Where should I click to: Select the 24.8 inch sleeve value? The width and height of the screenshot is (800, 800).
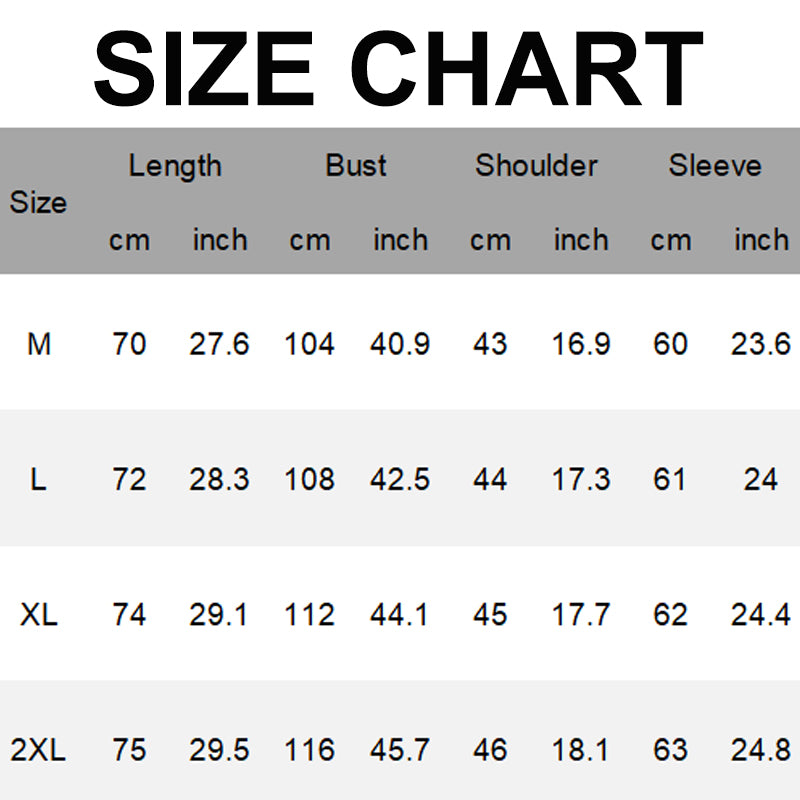coord(761,750)
